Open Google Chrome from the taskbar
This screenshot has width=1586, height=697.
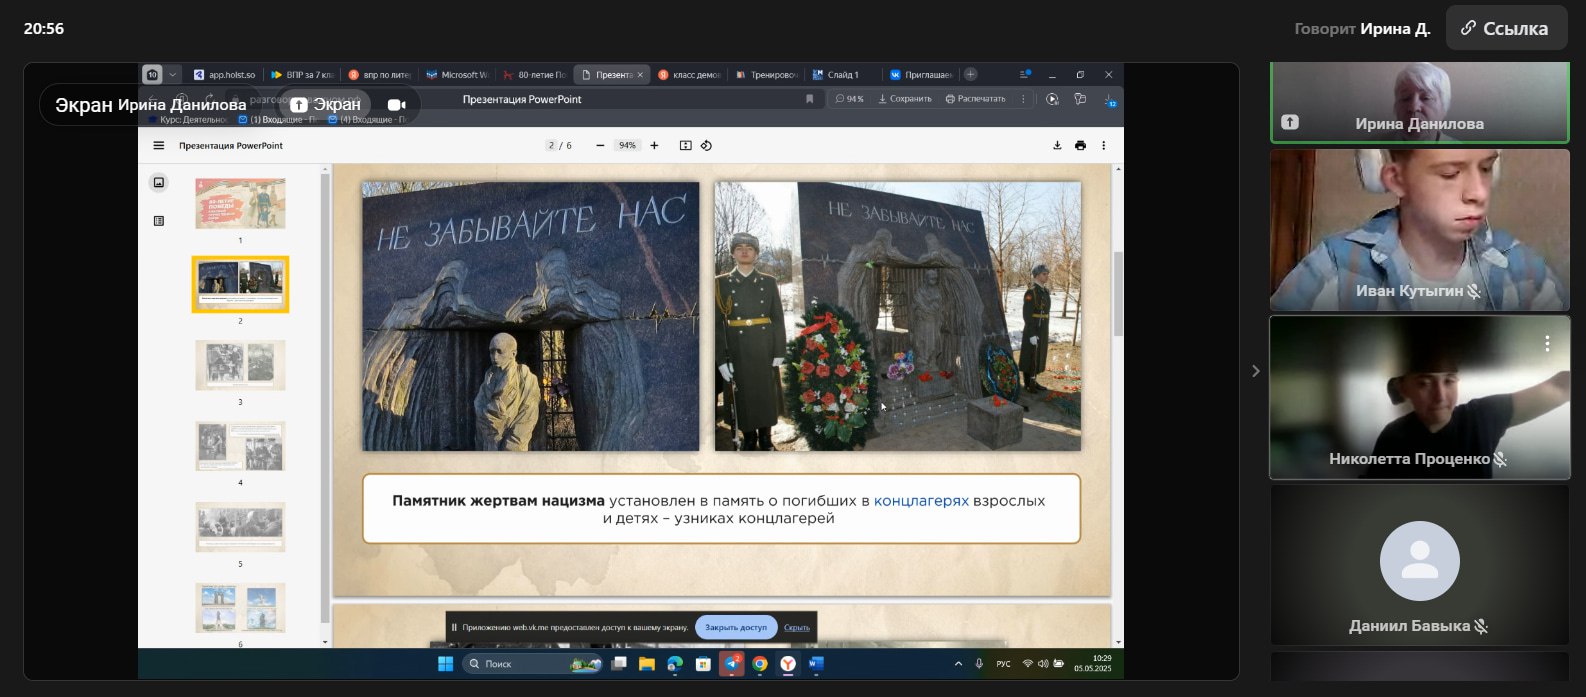pyautogui.click(x=760, y=664)
